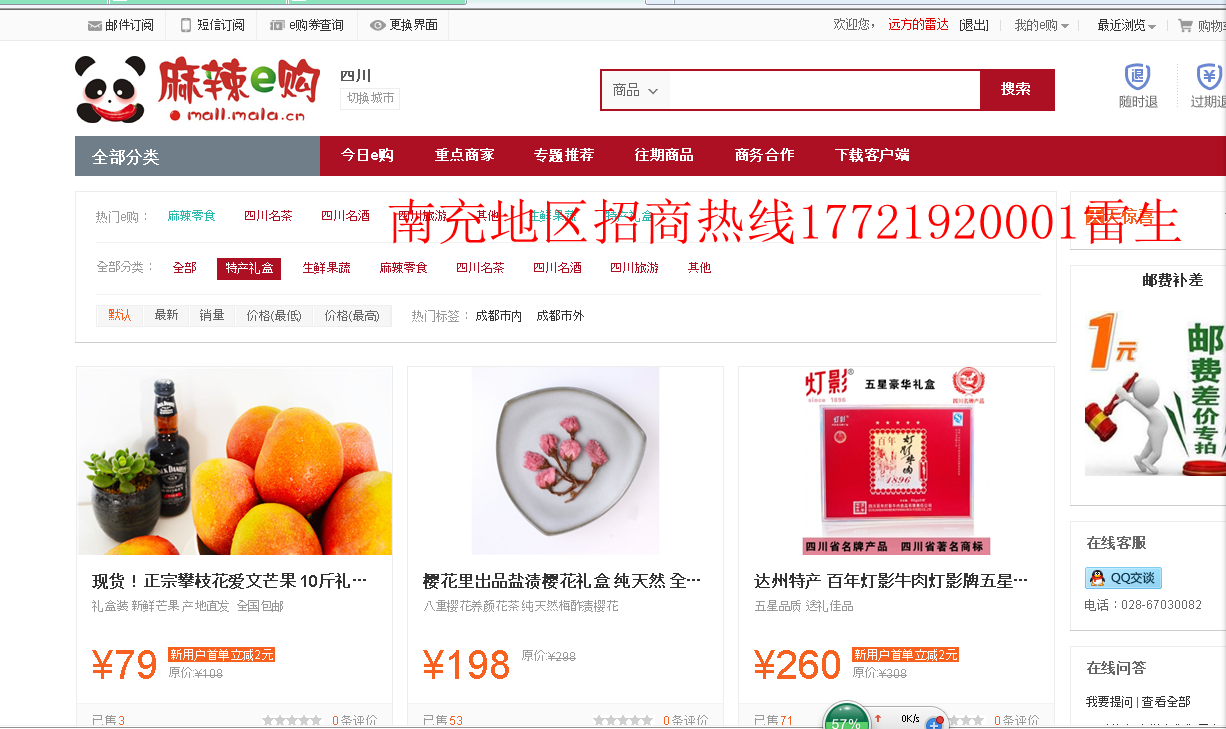
Task: Click the eye icon for 更换界面
Action: click(x=377, y=25)
